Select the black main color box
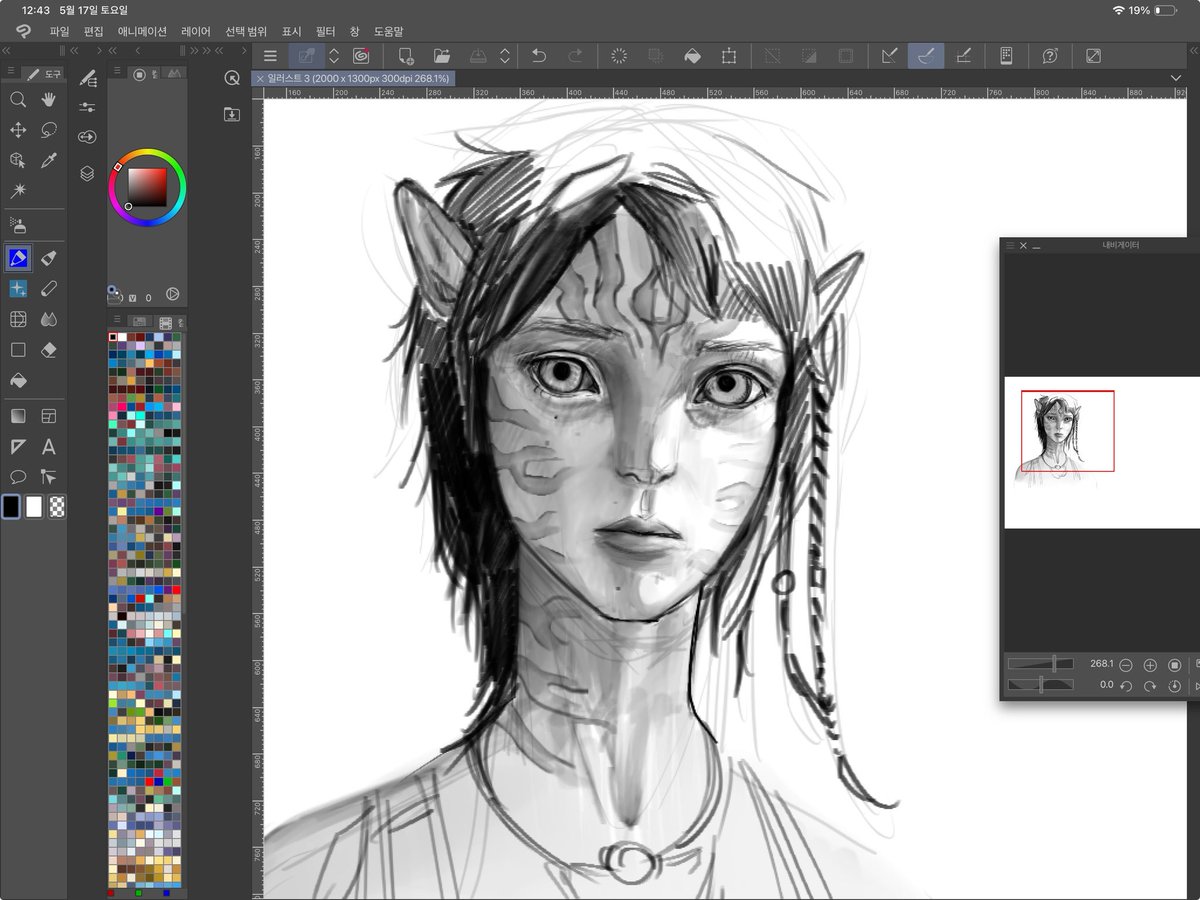1200x900 pixels. 10,507
